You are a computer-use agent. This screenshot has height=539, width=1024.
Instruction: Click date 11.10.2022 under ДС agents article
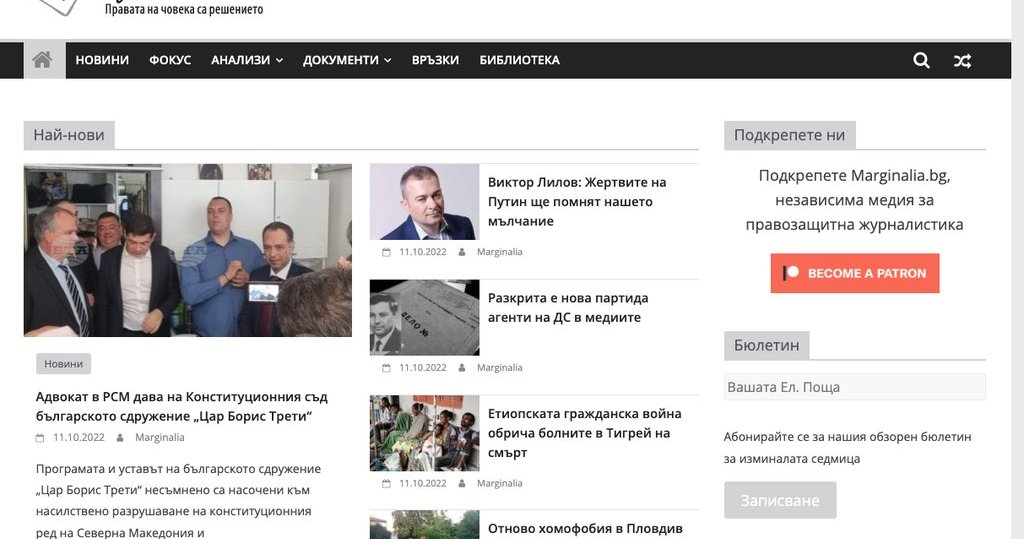(x=423, y=367)
